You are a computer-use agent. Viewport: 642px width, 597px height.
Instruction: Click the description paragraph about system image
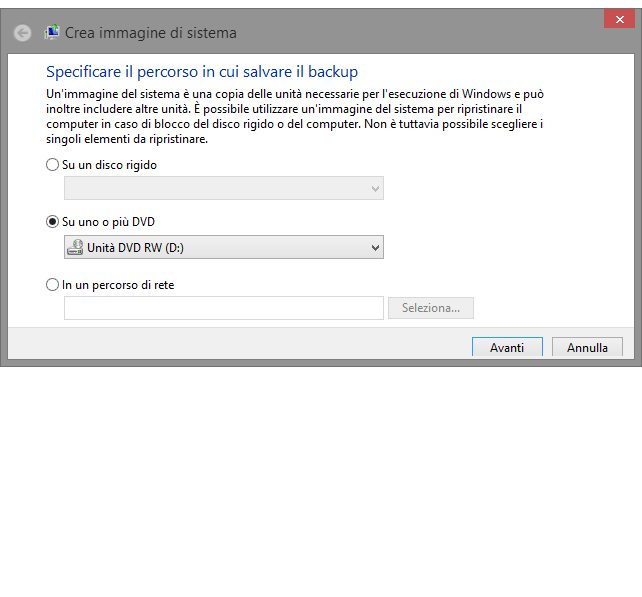(x=295, y=116)
